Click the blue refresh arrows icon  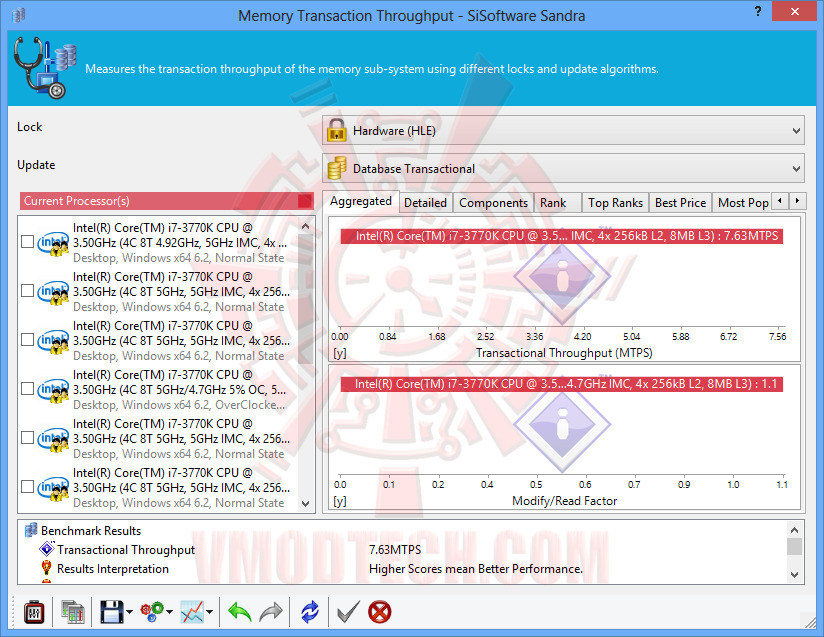pos(310,612)
